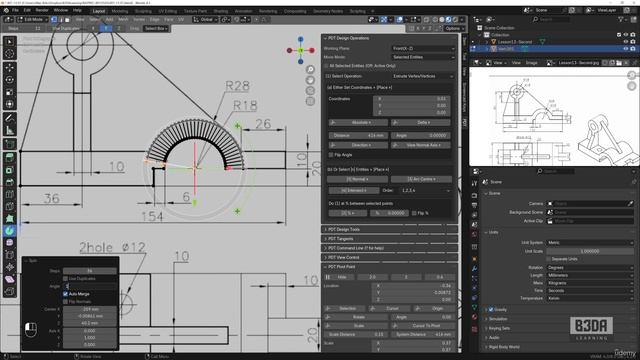The width and height of the screenshot is (640, 360).
Task: Switch to the Shading workspace tab
Action: point(221,11)
